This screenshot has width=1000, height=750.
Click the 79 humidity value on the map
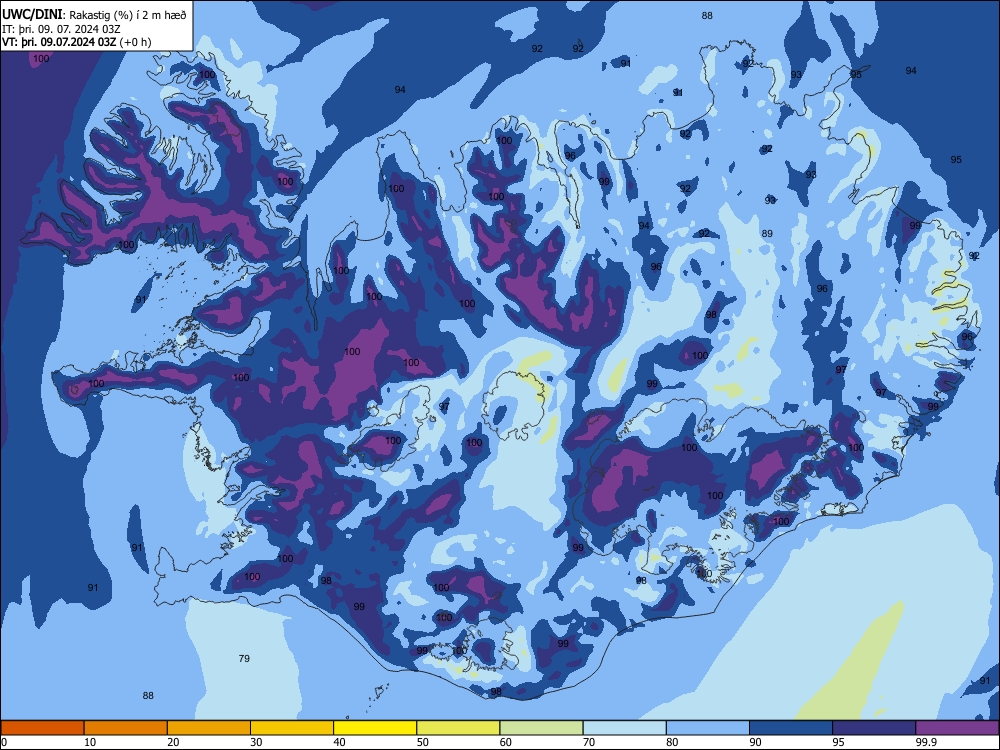pos(244,658)
